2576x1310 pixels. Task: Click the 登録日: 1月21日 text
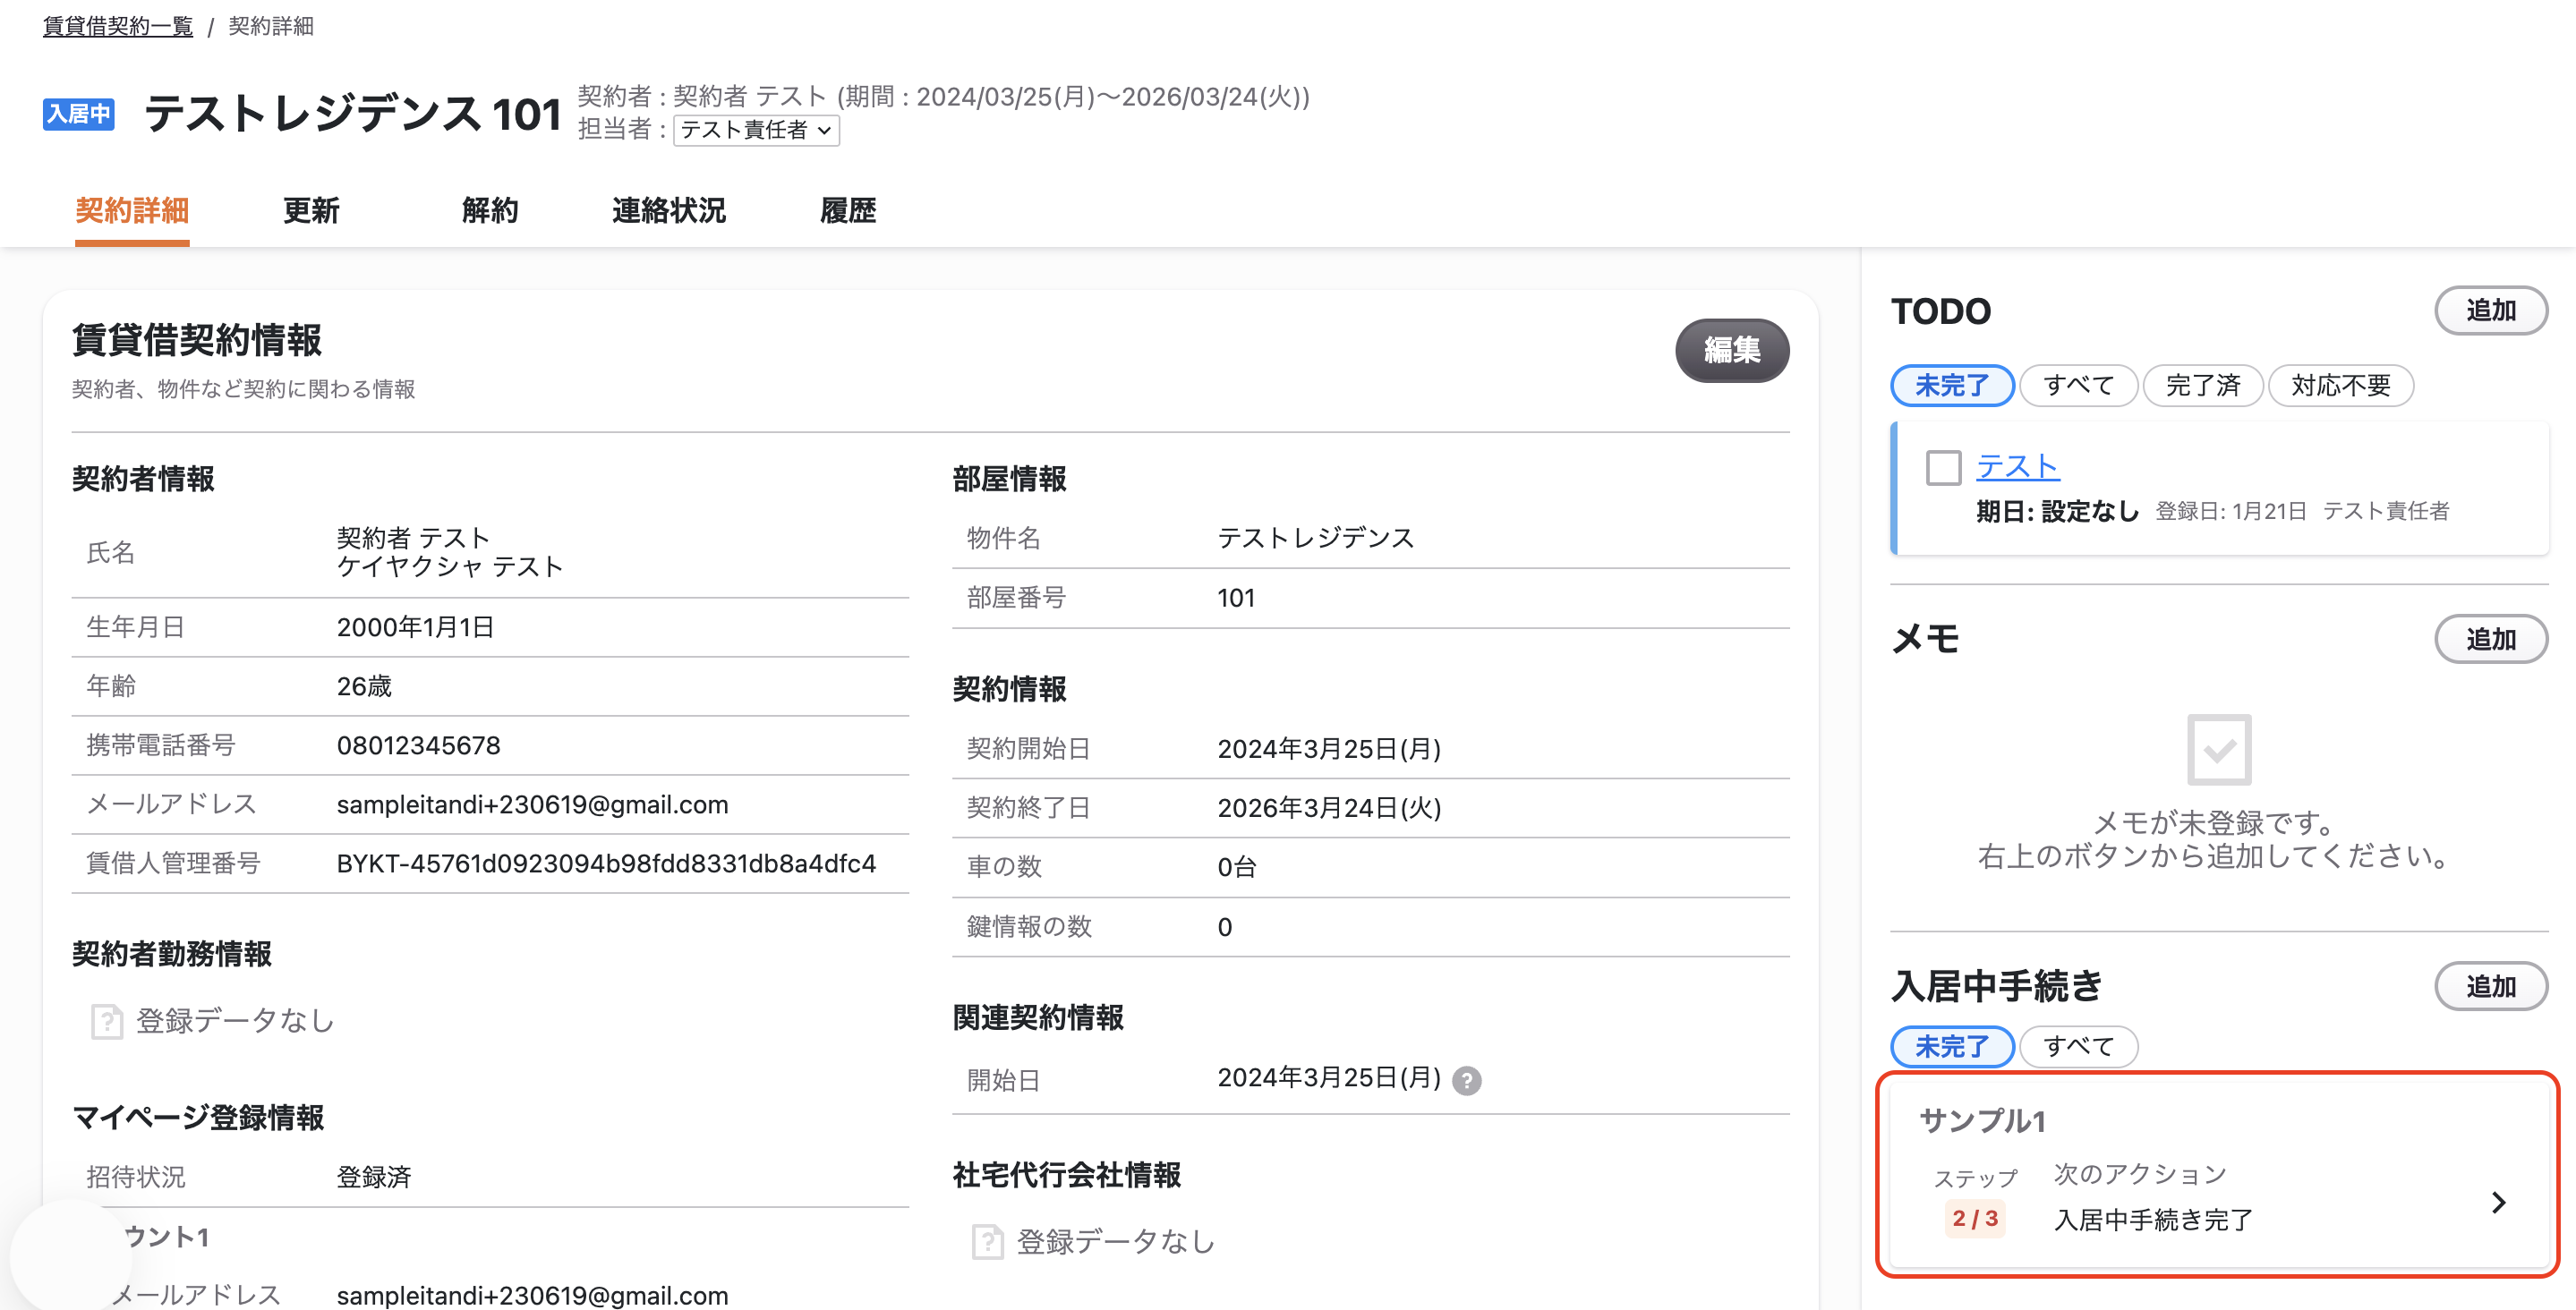(2231, 512)
